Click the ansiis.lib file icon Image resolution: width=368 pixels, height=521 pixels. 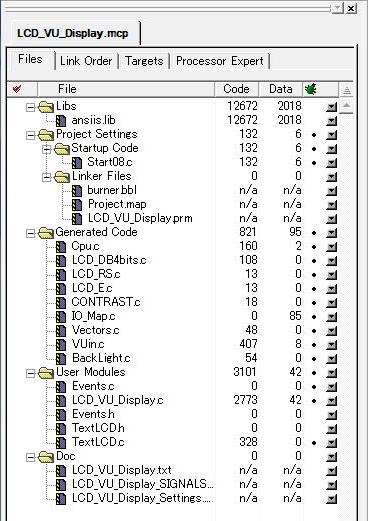[61, 120]
